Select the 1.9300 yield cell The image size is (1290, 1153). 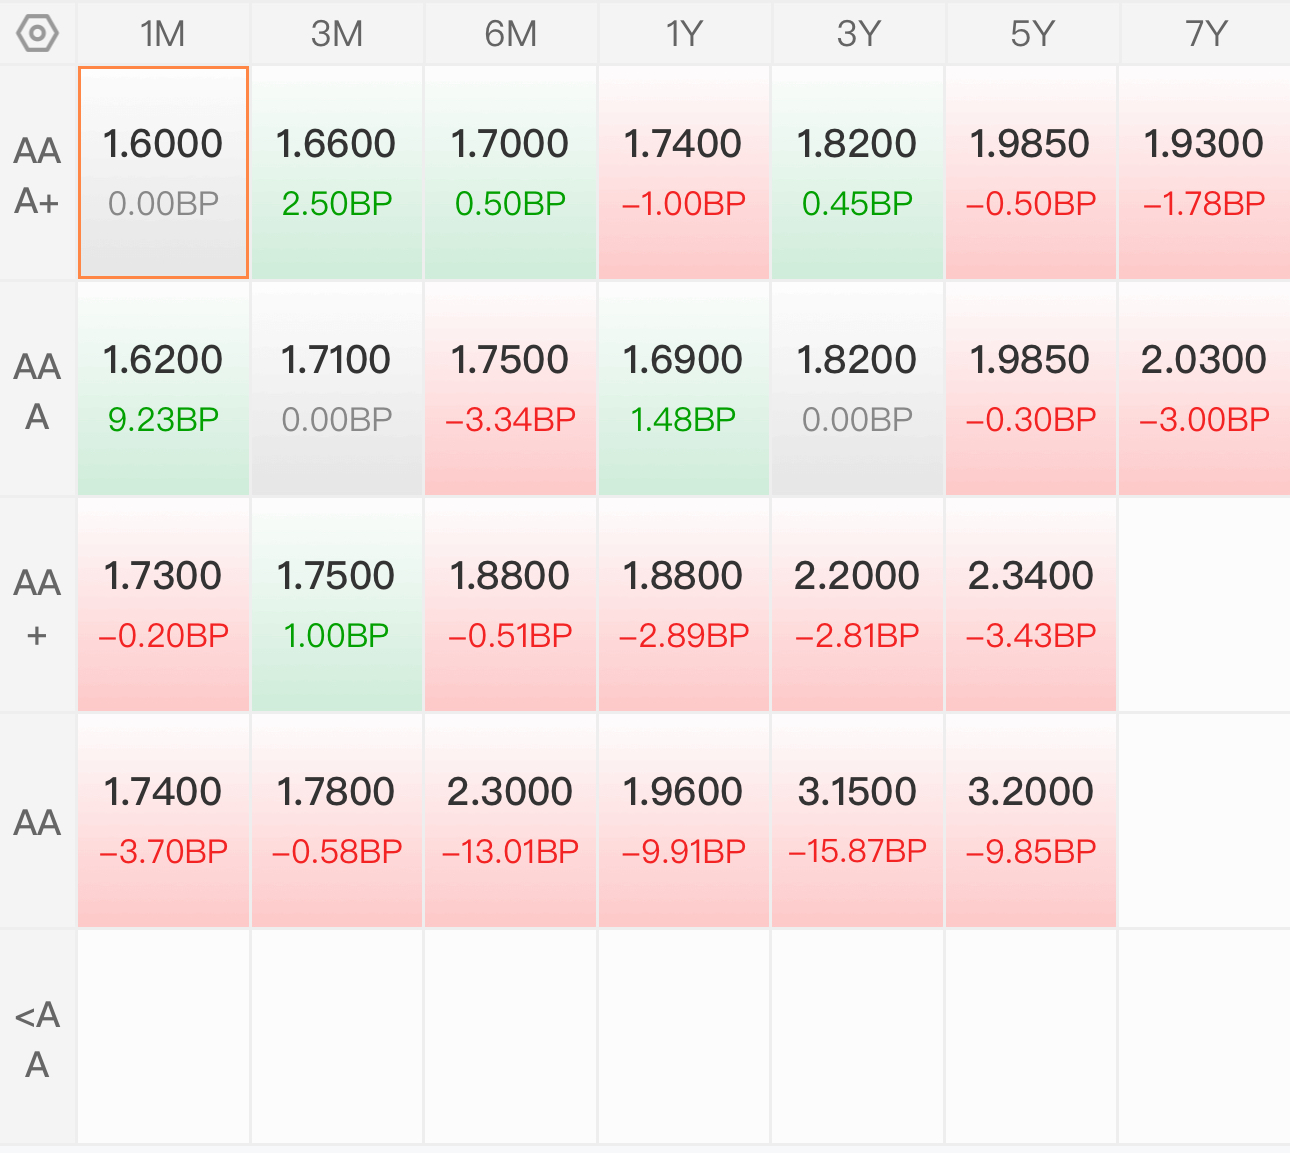[1204, 172]
